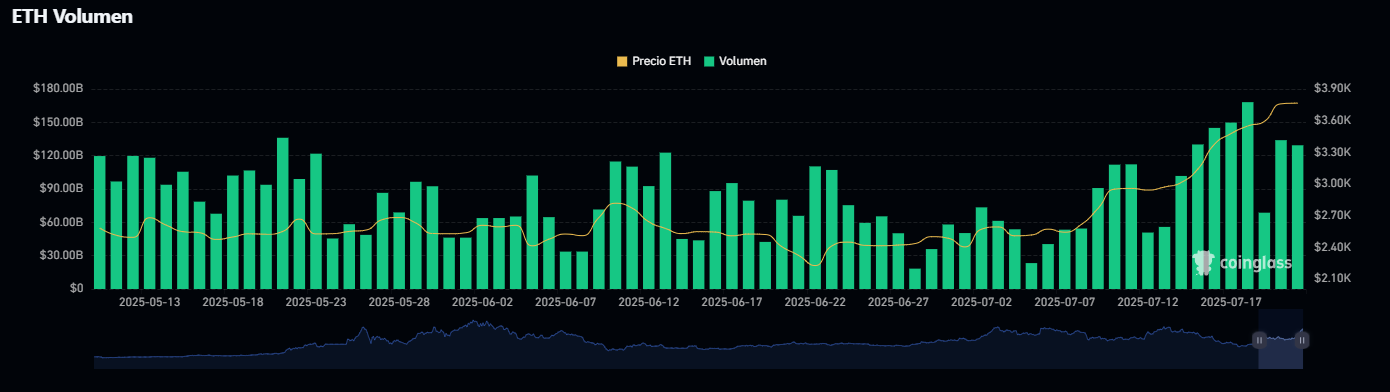
Task: Click the $0 volume axis label
Action: coord(76,288)
